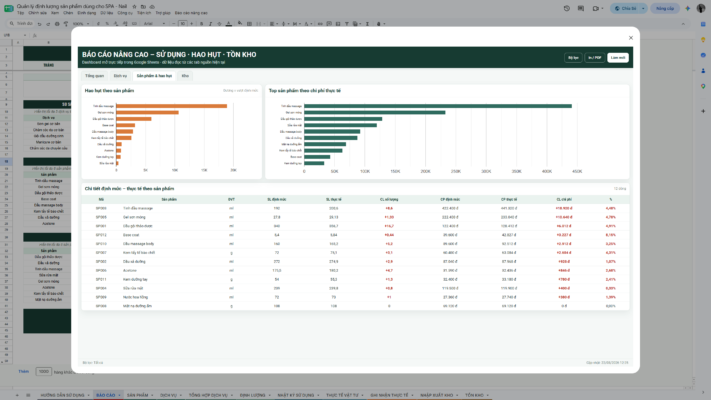
Task: Switch to HƯỚNG DẪN SỬ DỤNG sheet tab
Action: [62, 395]
